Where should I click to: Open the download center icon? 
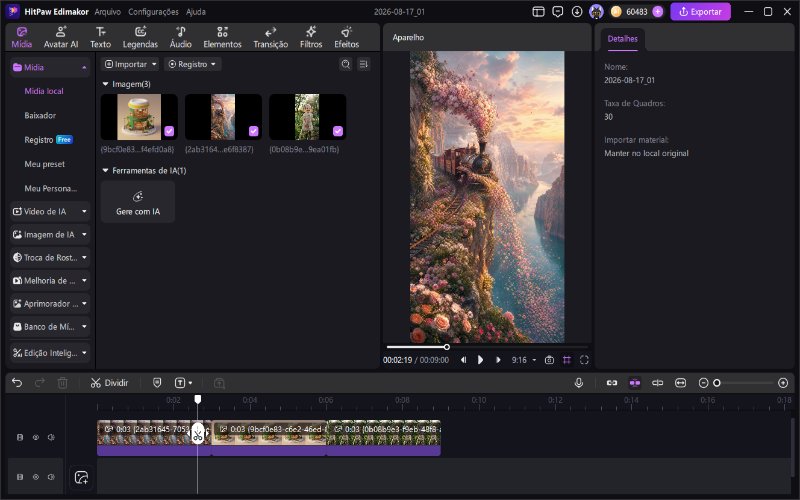click(x=577, y=11)
